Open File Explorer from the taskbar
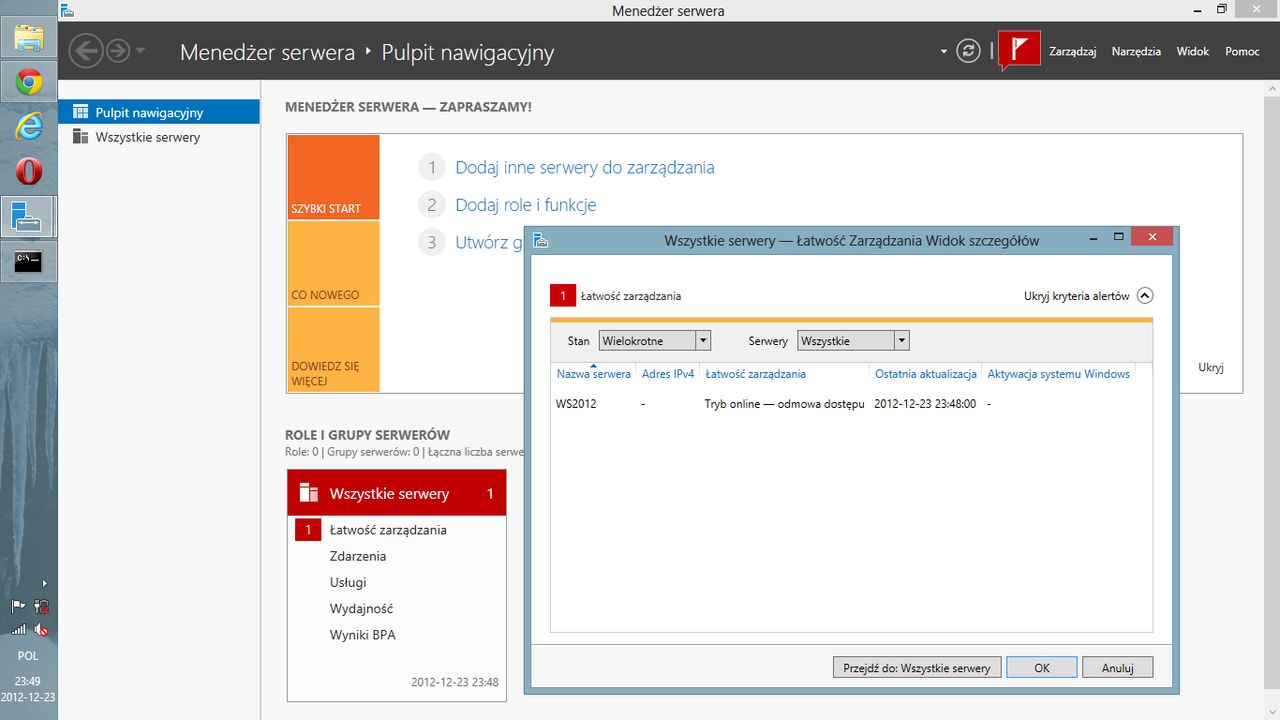Image resolution: width=1280 pixels, height=720 pixels. coord(29,38)
